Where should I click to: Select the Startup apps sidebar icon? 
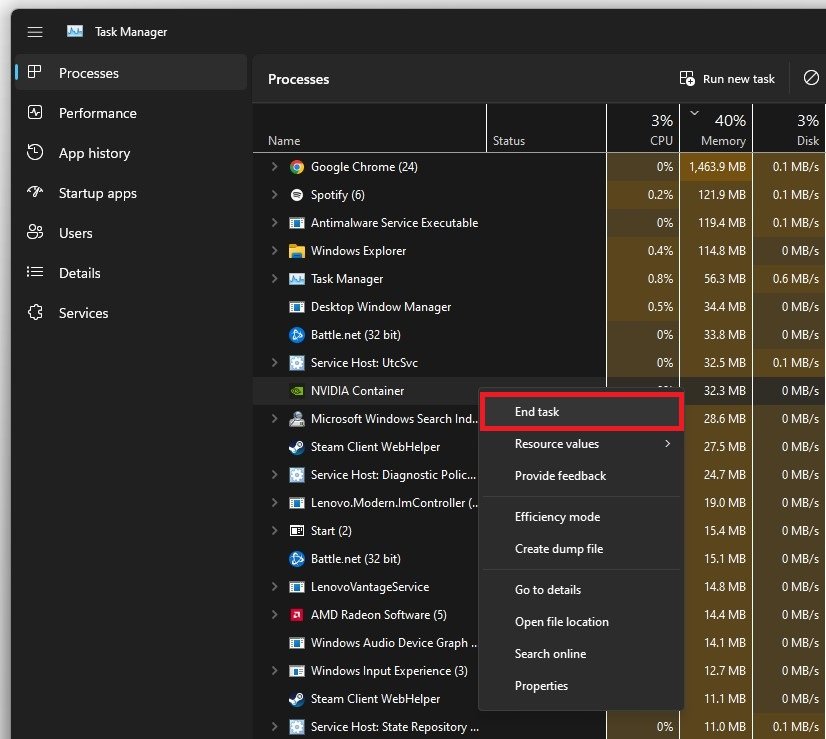35,193
